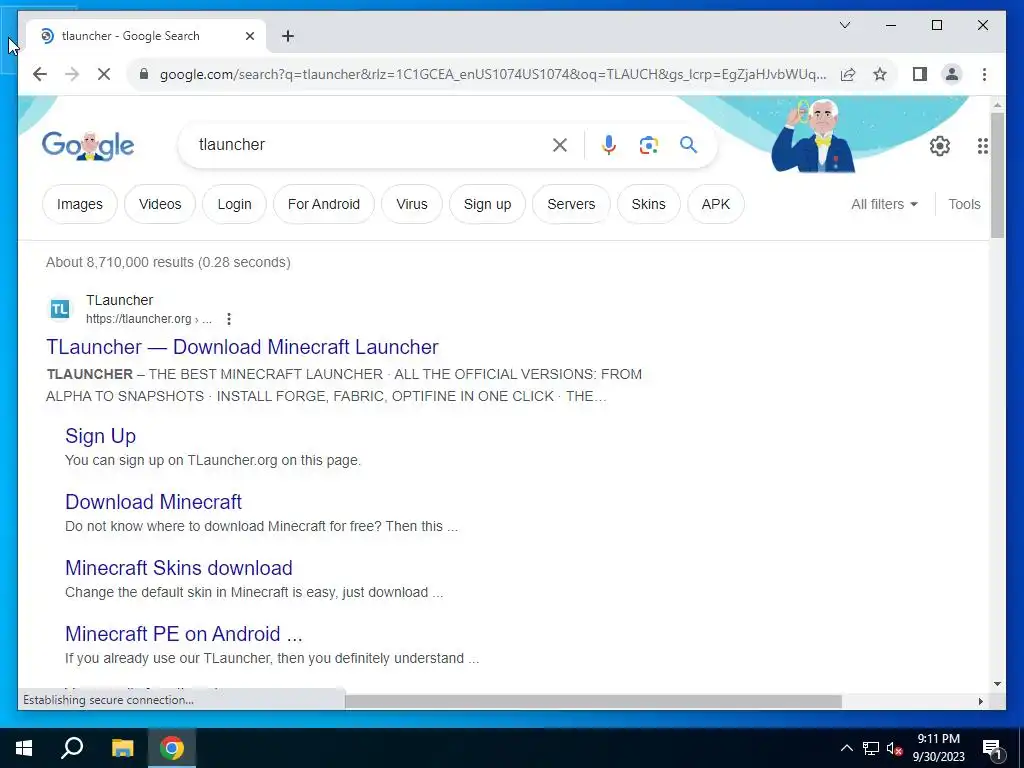Start voice search with microphone
The image size is (1024, 768).
(609, 145)
